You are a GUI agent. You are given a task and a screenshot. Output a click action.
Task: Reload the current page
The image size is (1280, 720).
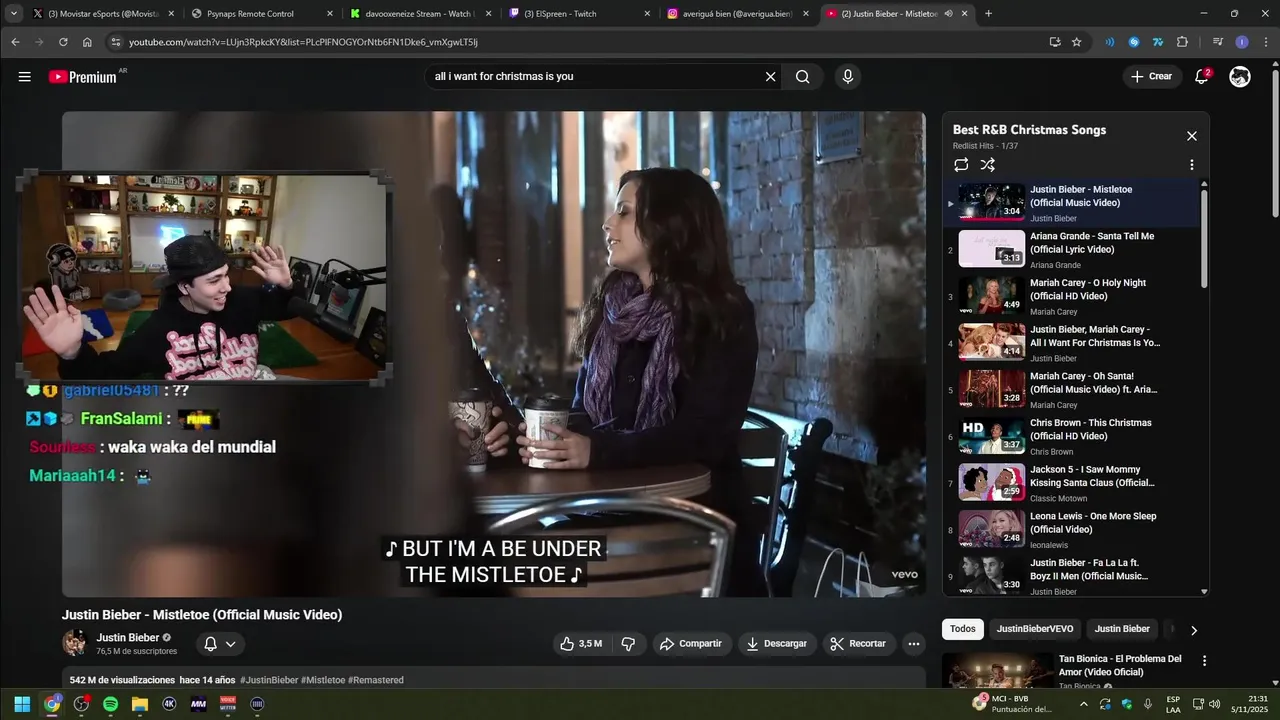point(63,42)
